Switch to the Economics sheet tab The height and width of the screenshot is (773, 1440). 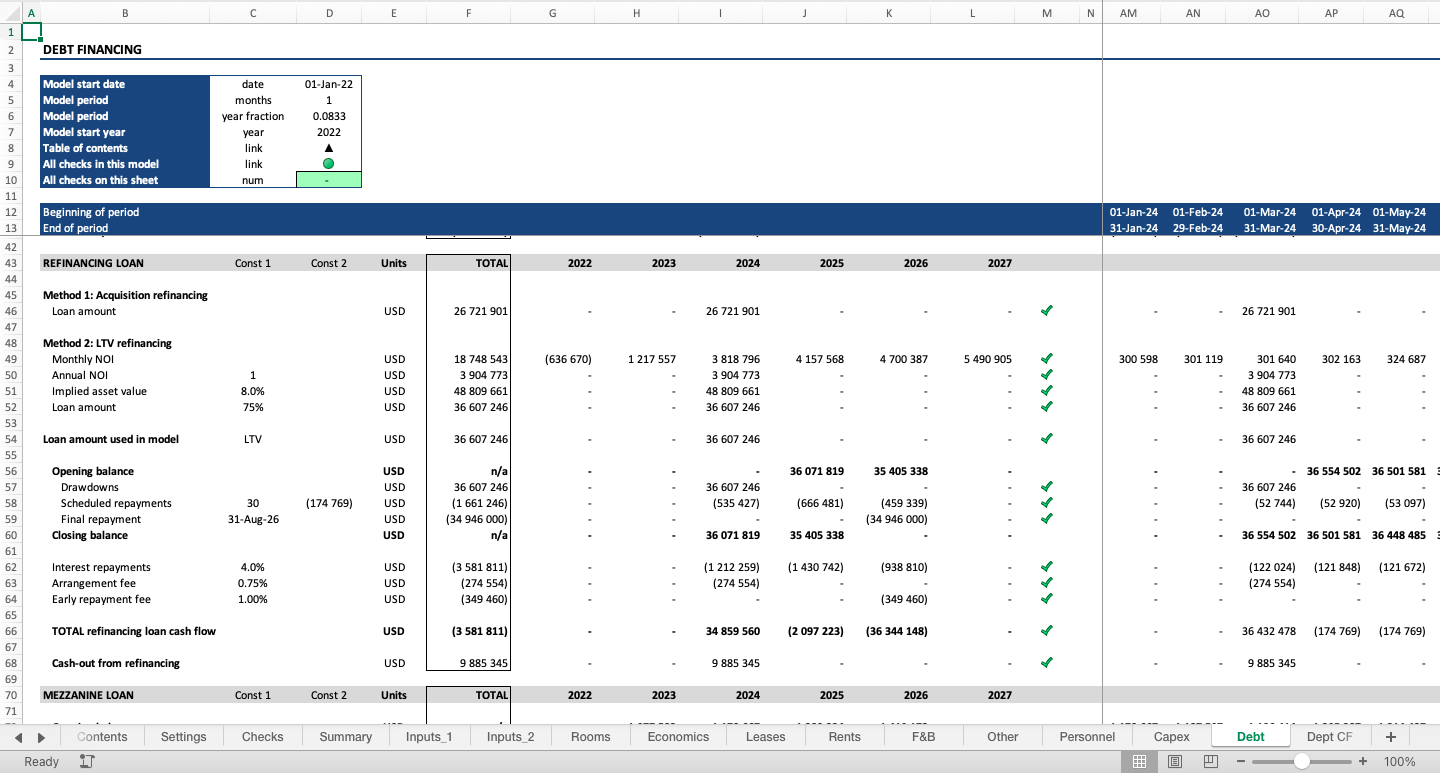click(678, 736)
